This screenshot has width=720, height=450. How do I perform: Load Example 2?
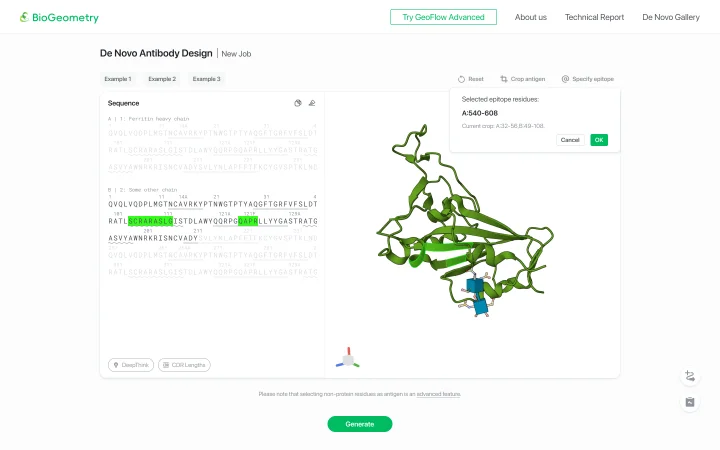tap(162, 79)
